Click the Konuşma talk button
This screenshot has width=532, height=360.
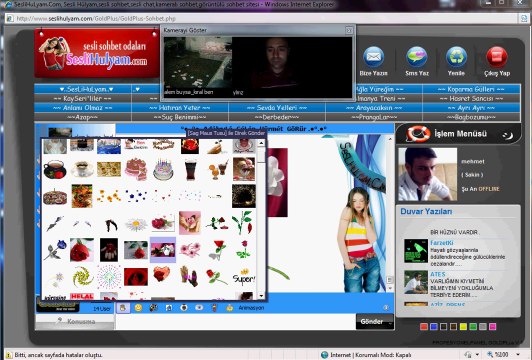pyautogui.click(x=75, y=322)
